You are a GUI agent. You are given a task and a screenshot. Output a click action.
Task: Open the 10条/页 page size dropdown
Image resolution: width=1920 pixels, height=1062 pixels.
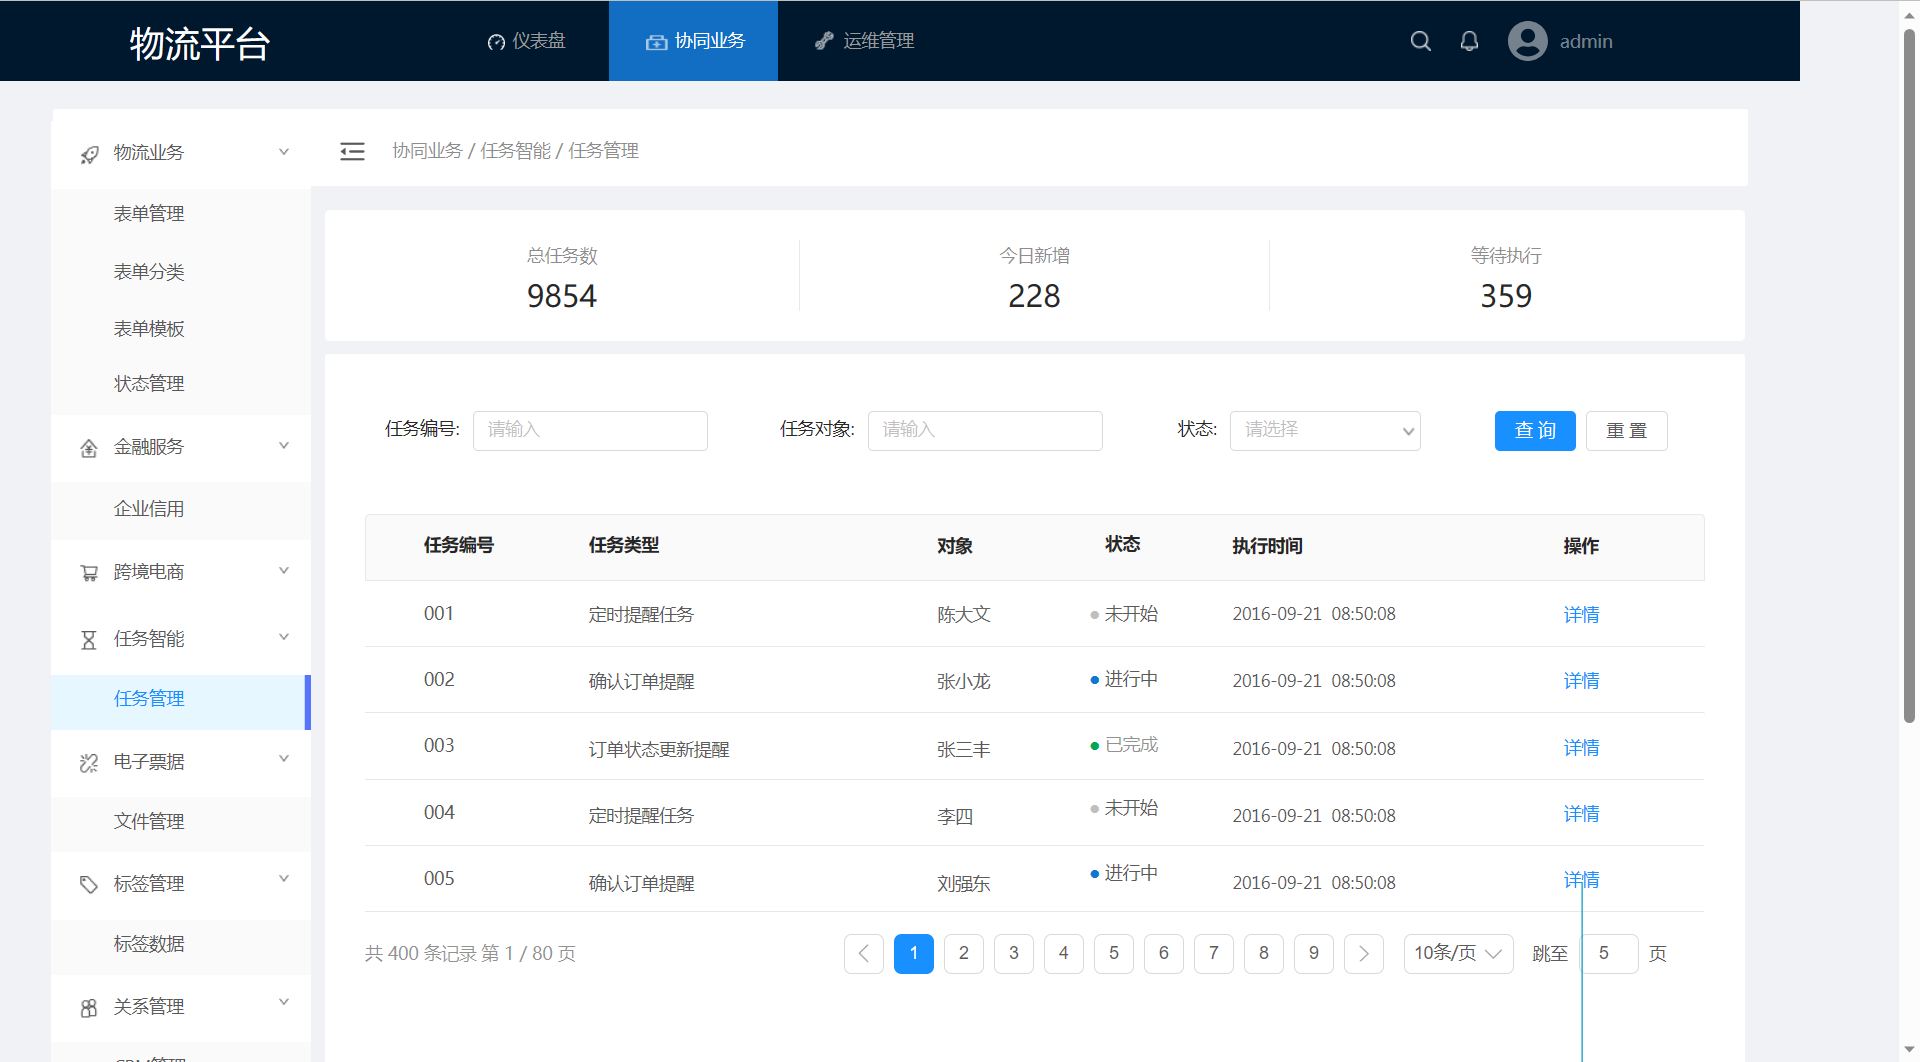coord(1458,954)
